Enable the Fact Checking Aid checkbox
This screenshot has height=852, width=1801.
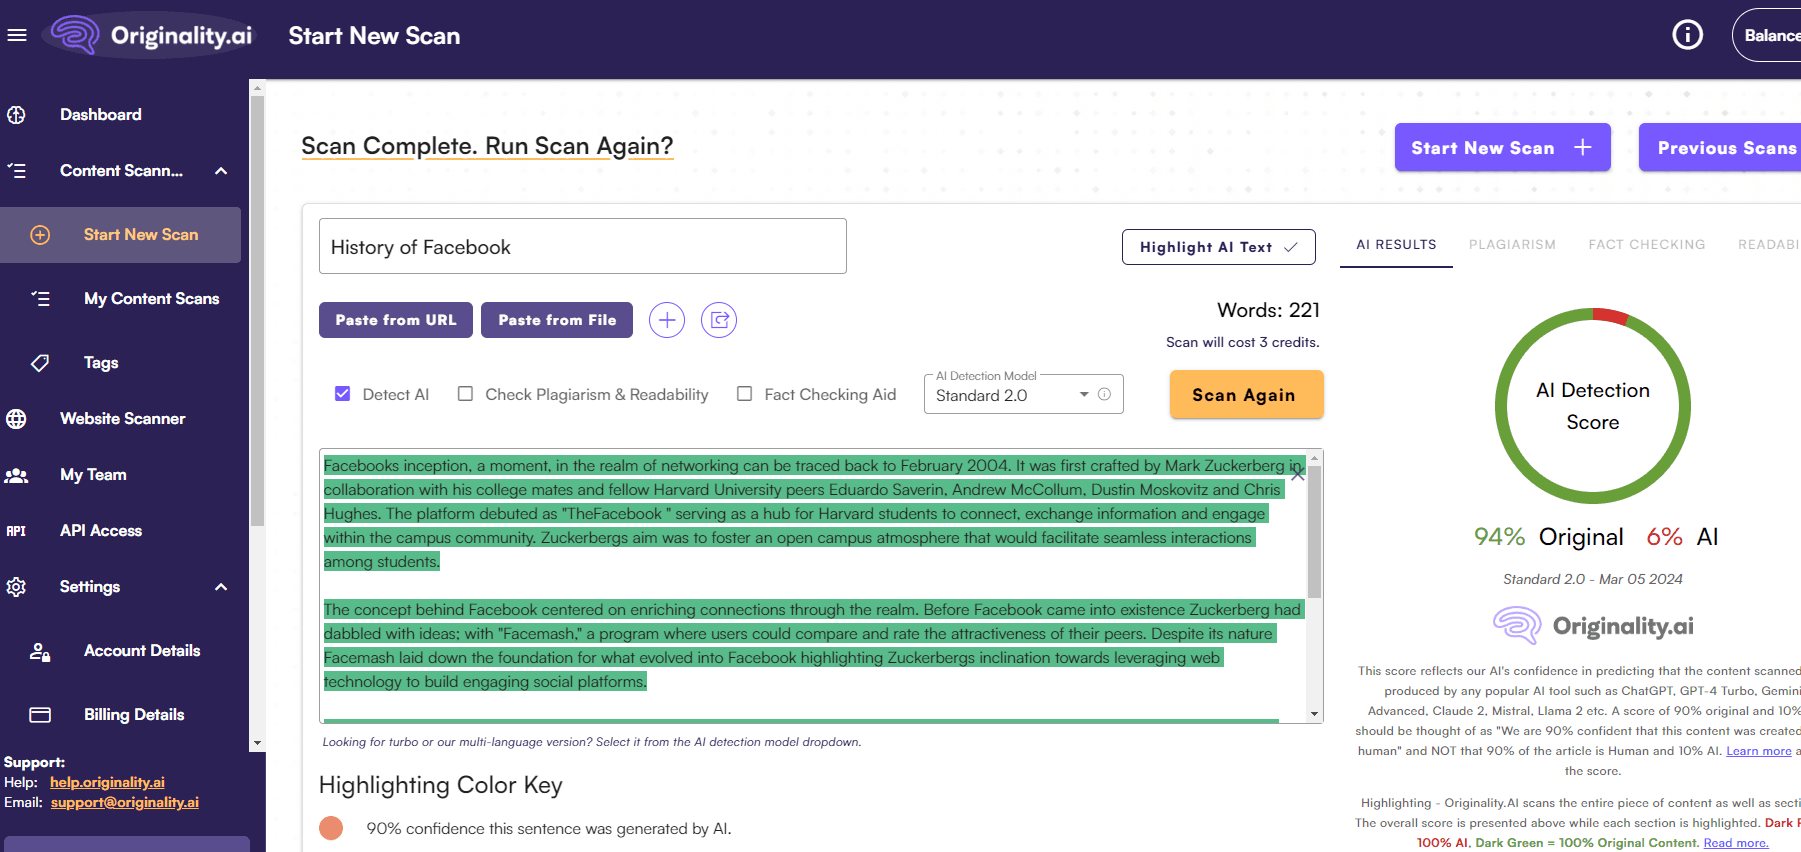745,394
